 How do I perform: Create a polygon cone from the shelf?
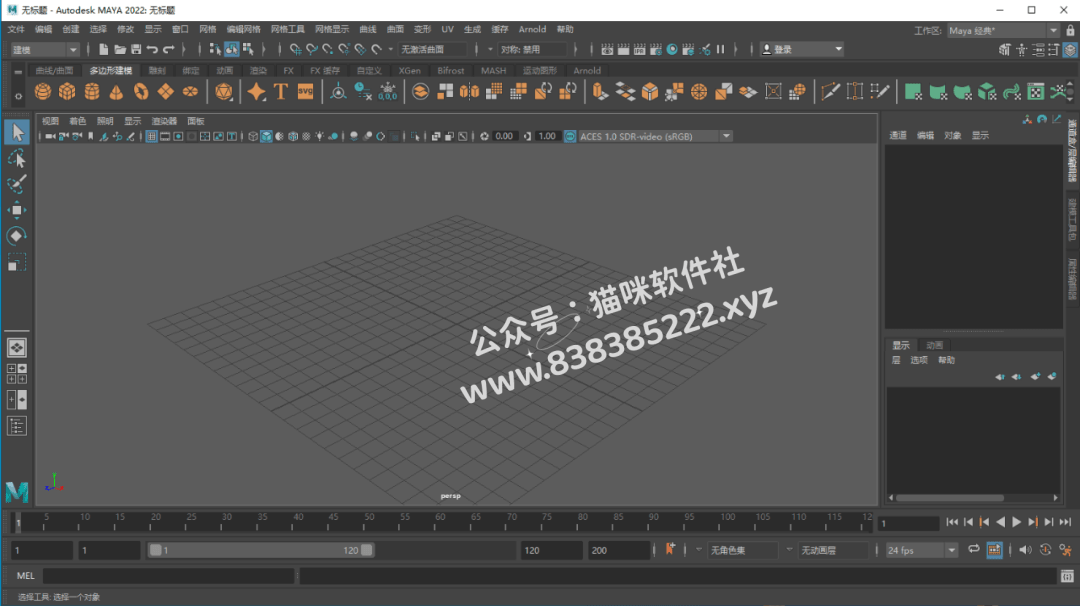coord(116,92)
